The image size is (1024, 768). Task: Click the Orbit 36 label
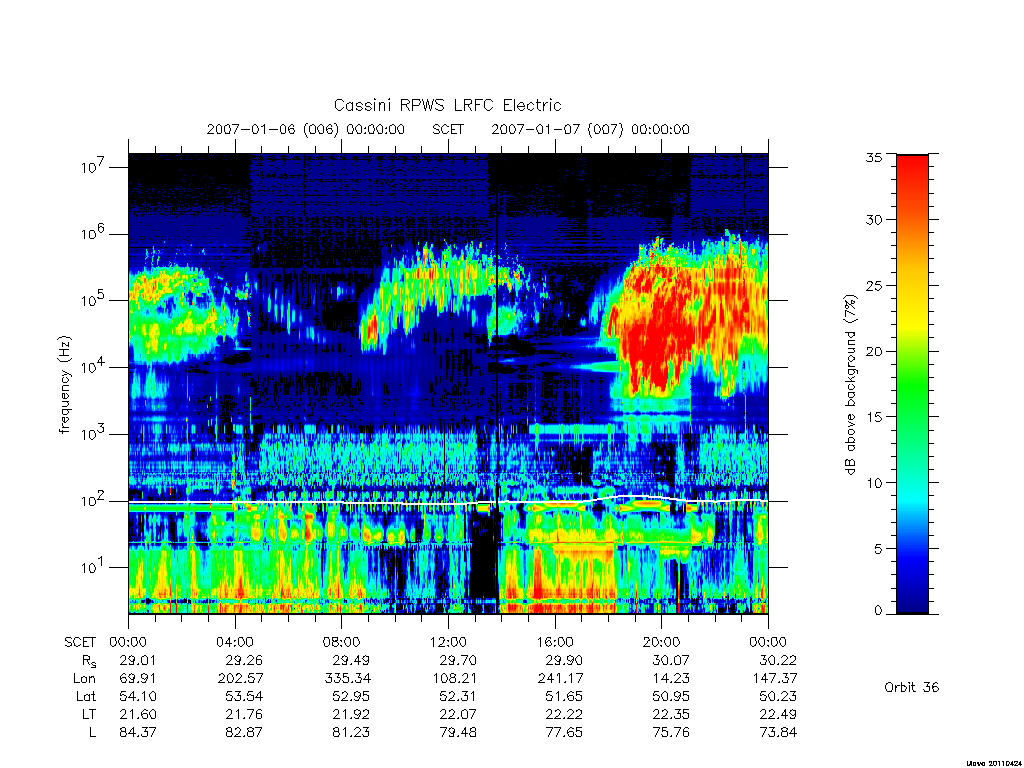[x=911, y=687]
